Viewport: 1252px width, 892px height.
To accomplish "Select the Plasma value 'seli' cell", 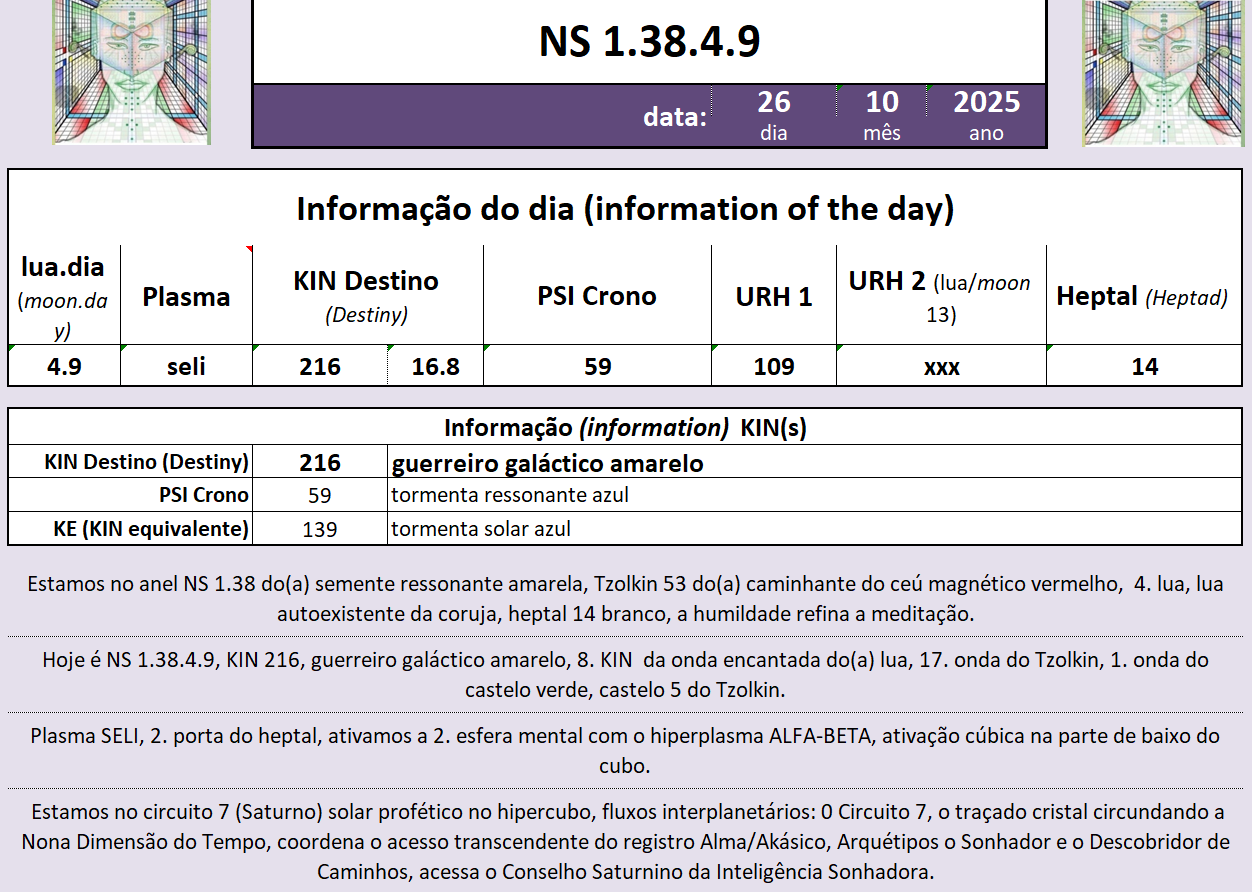I will (x=186, y=366).
